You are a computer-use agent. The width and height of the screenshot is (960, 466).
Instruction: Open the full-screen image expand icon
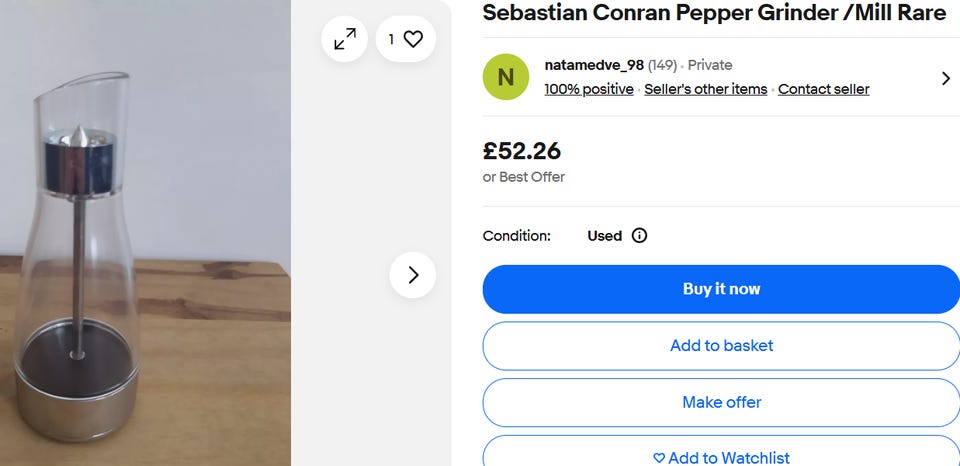[x=345, y=39]
